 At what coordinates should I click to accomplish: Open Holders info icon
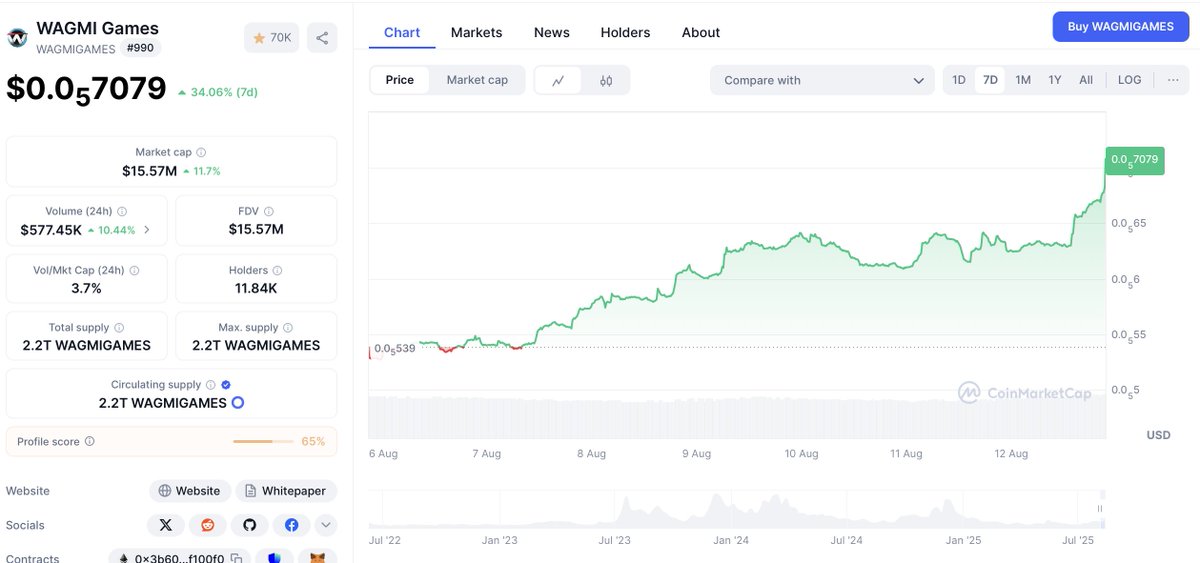click(277, 271)
